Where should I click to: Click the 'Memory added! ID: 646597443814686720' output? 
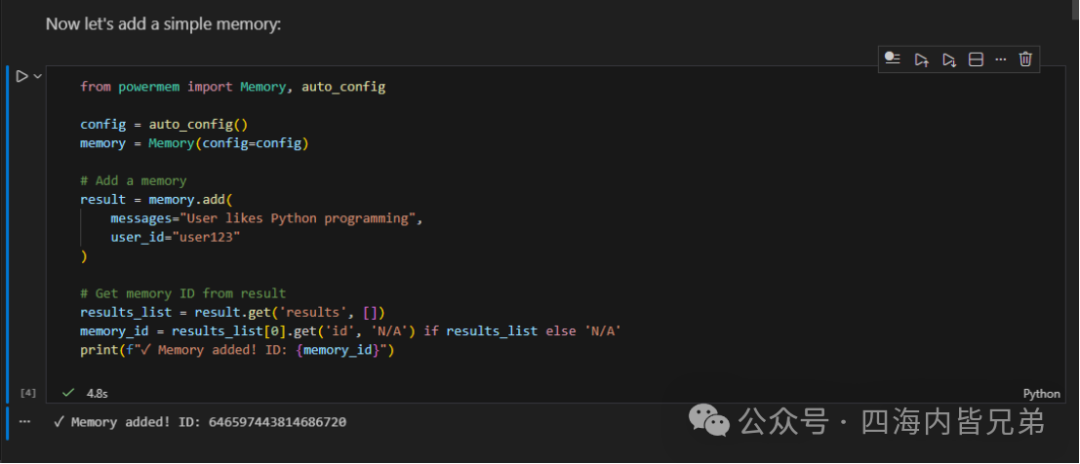tap(200, 422)
